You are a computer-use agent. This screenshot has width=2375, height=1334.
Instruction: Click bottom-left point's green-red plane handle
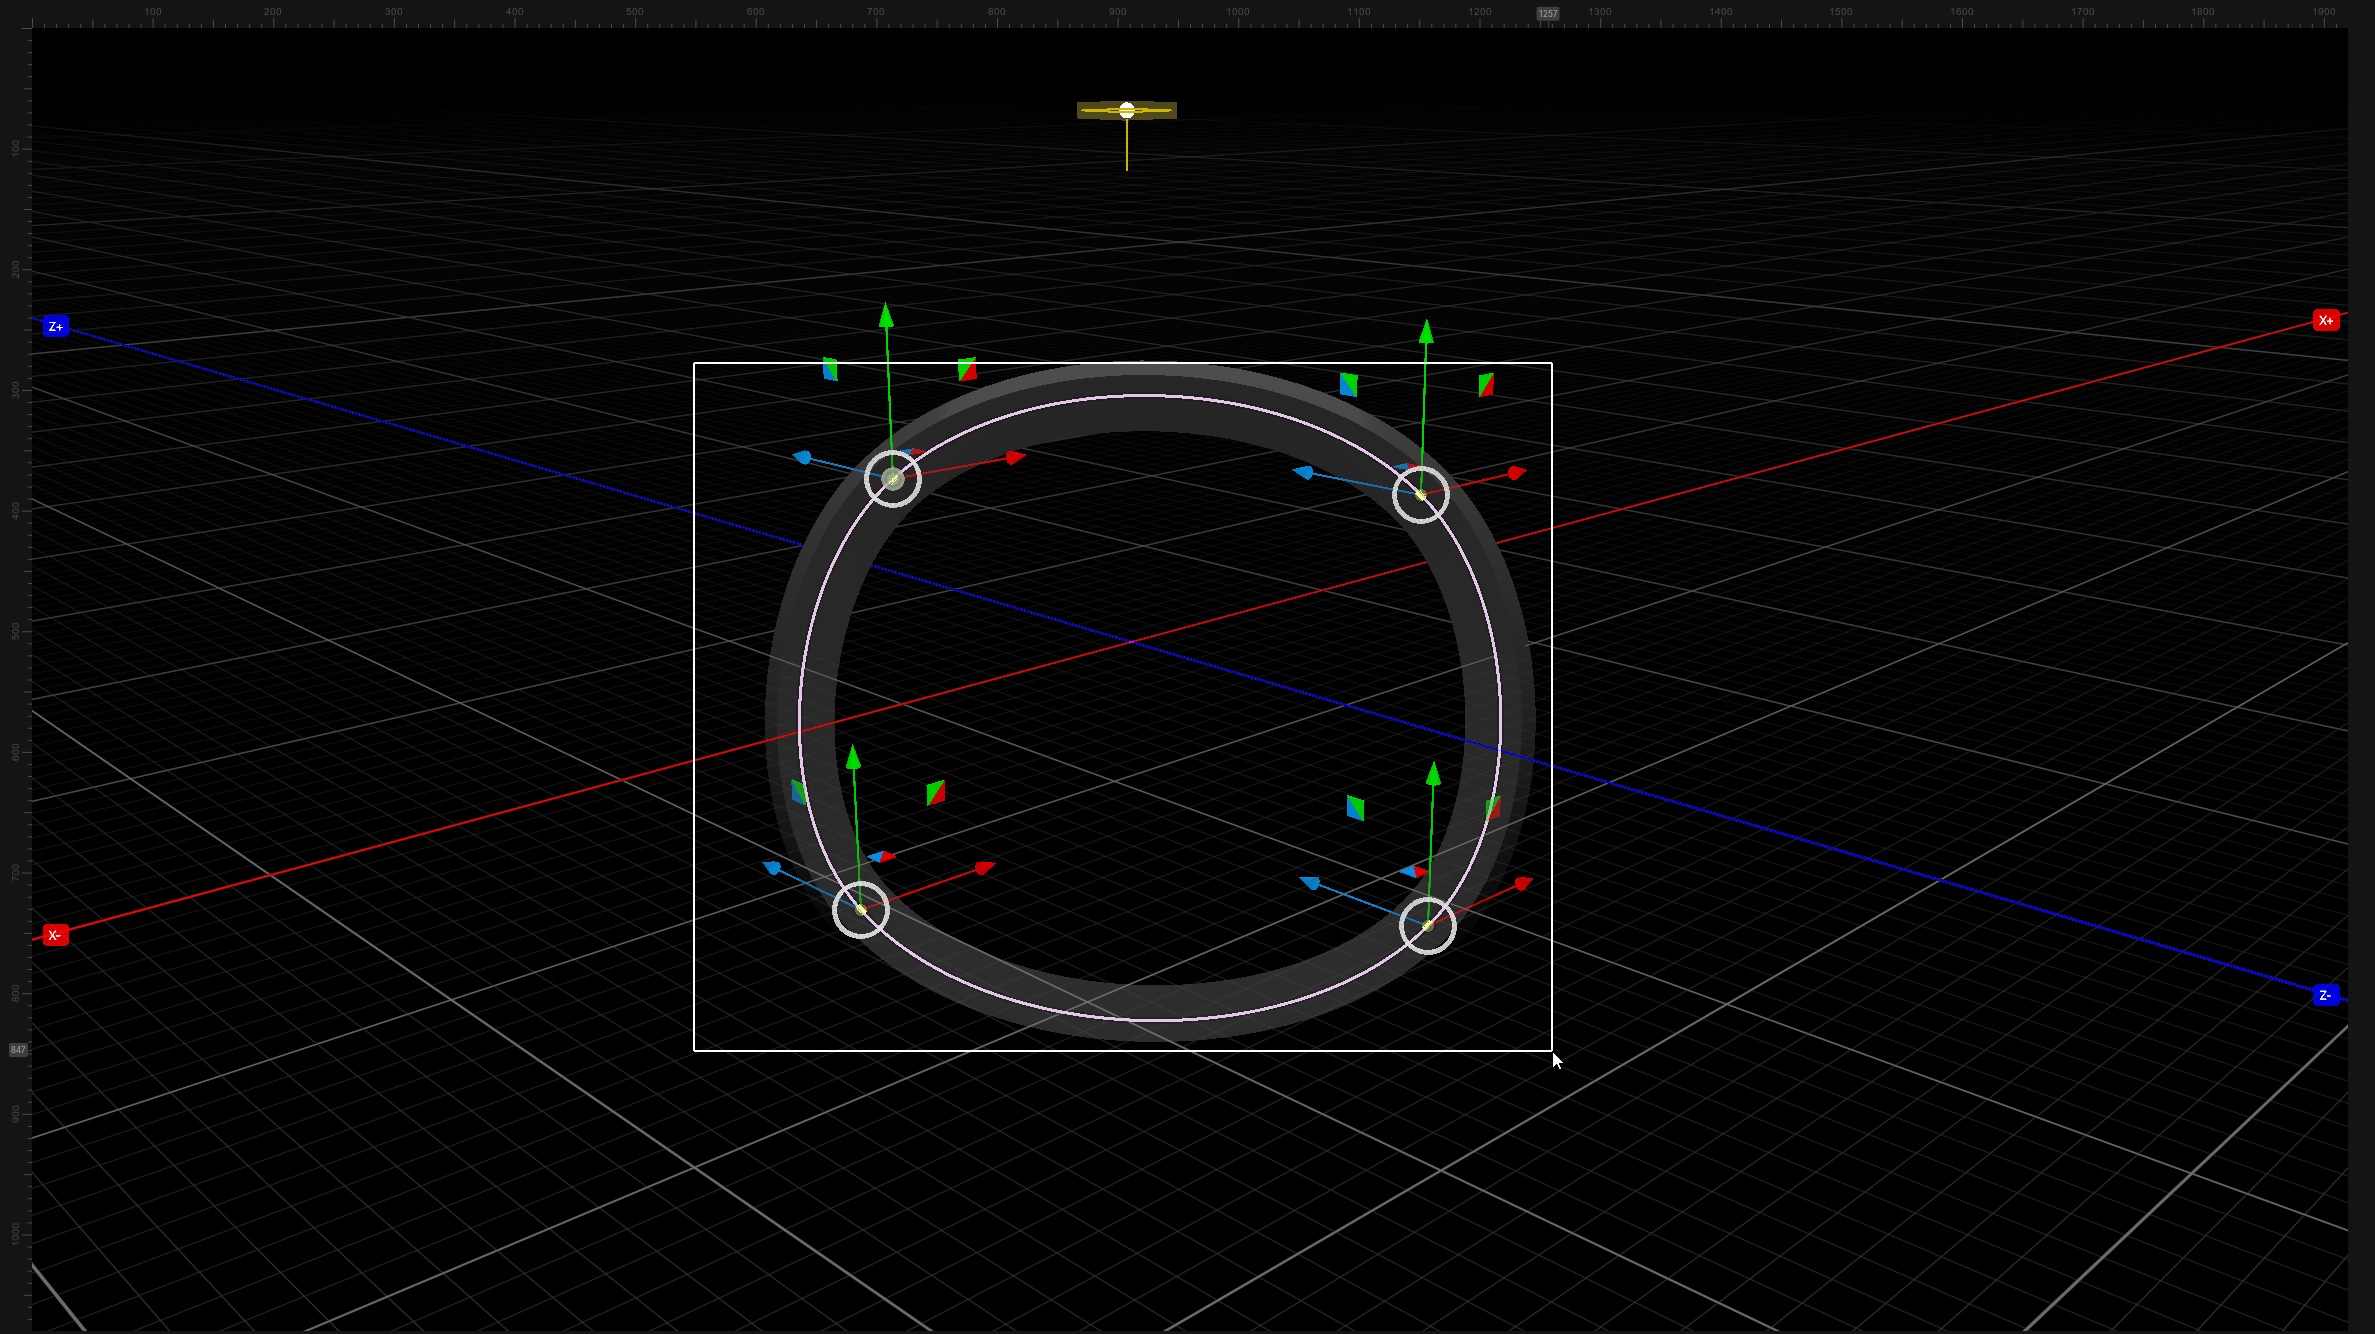pos(935,793)
